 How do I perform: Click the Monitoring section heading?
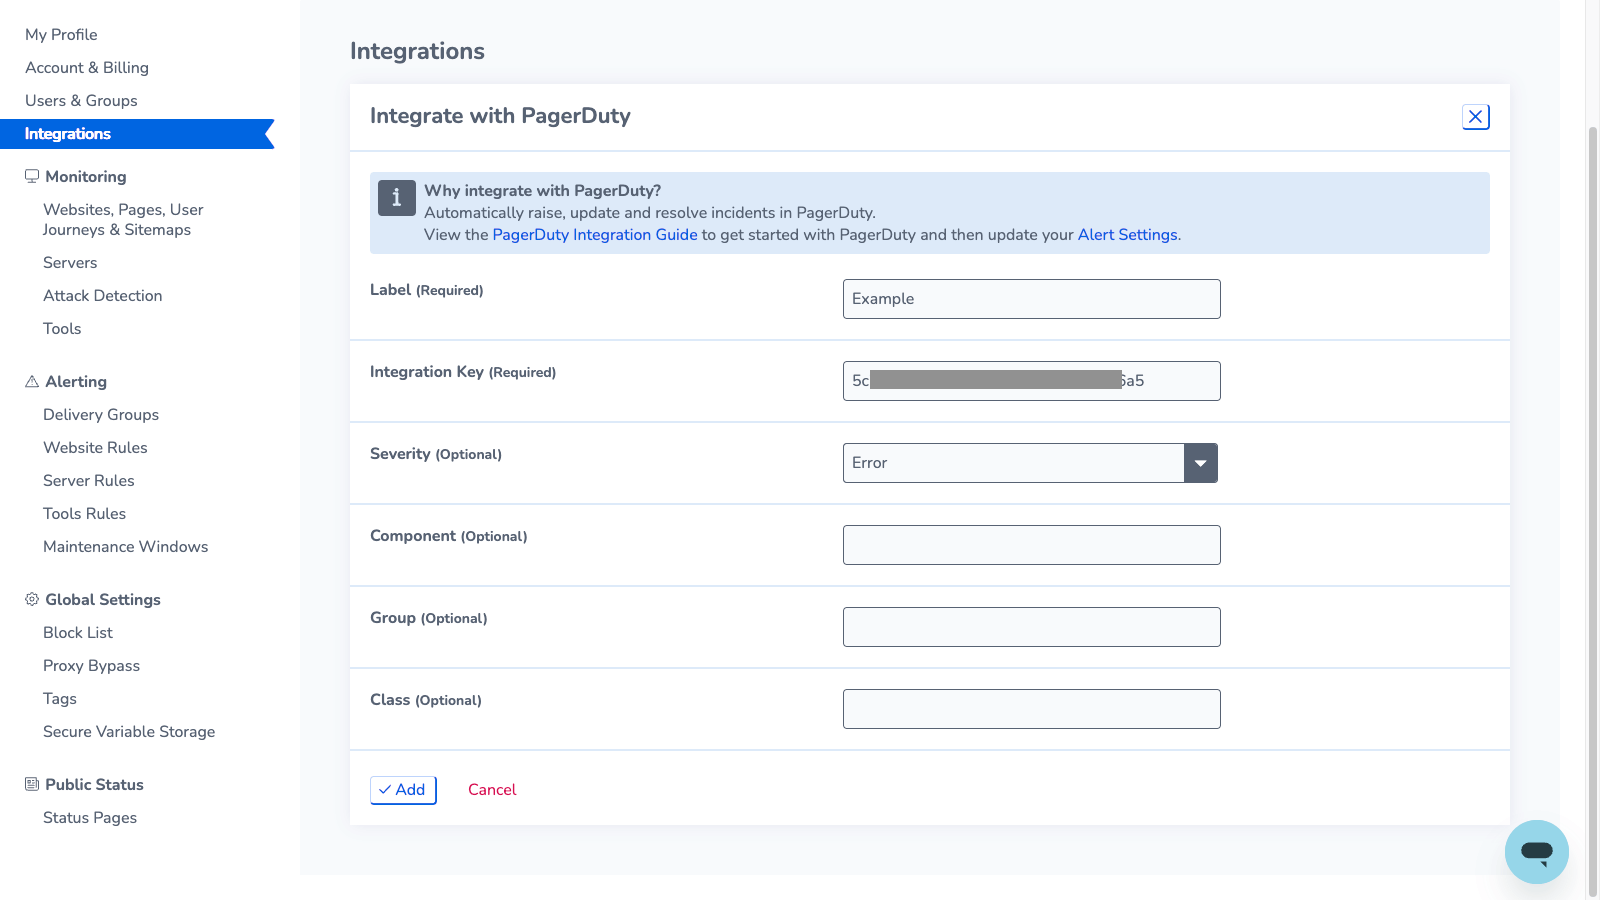(86, 177)
